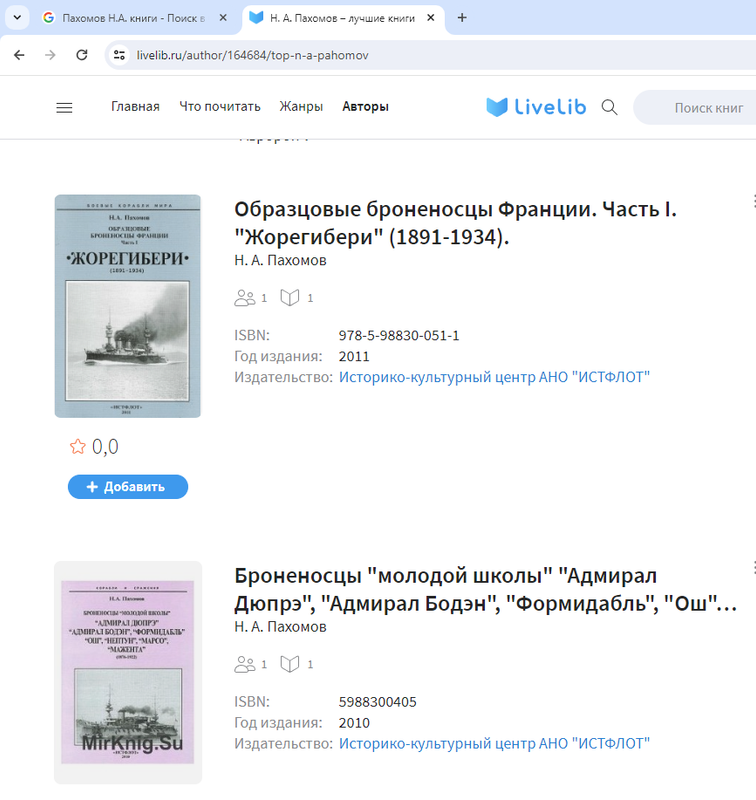
Task: Click the star rating icon 0,0
Action: click(78, 446)
